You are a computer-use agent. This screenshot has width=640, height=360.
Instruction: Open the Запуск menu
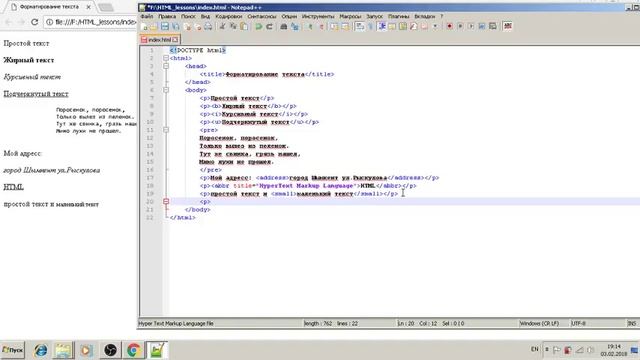[375, 16]
